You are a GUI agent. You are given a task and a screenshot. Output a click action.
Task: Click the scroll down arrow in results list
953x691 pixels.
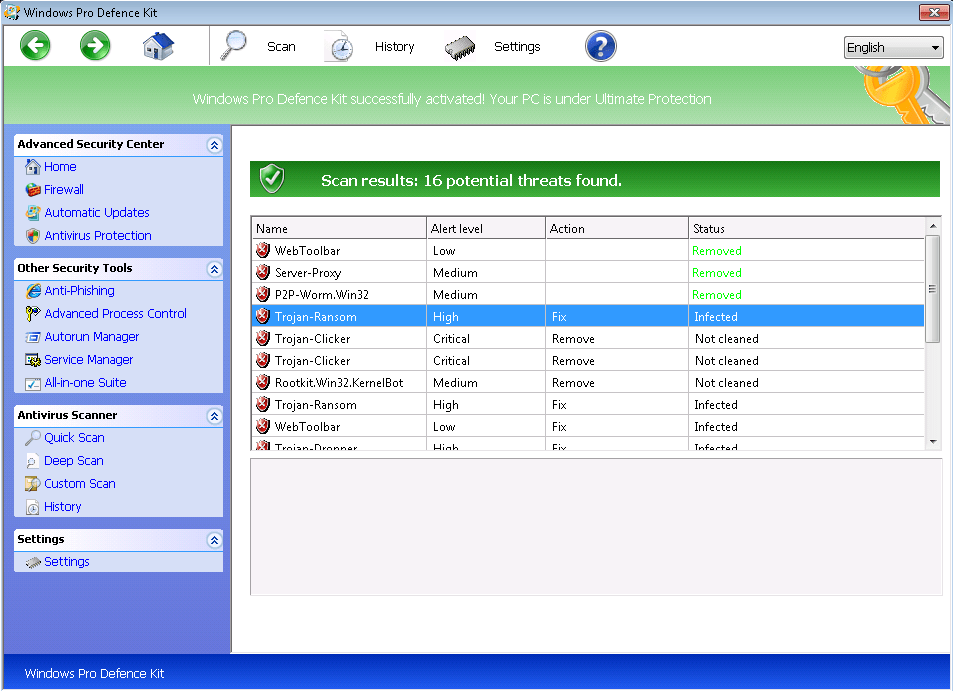tap(933, 441)
